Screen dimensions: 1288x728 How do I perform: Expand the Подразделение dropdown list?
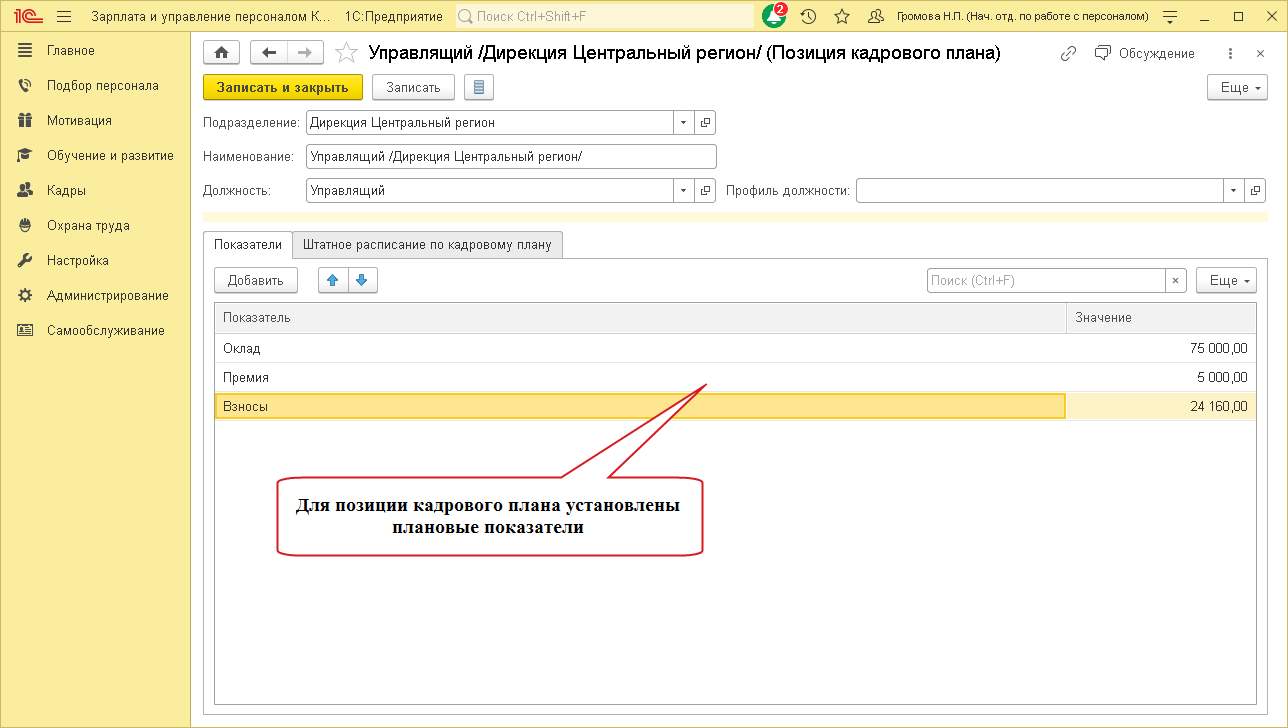tap(684, 123)
